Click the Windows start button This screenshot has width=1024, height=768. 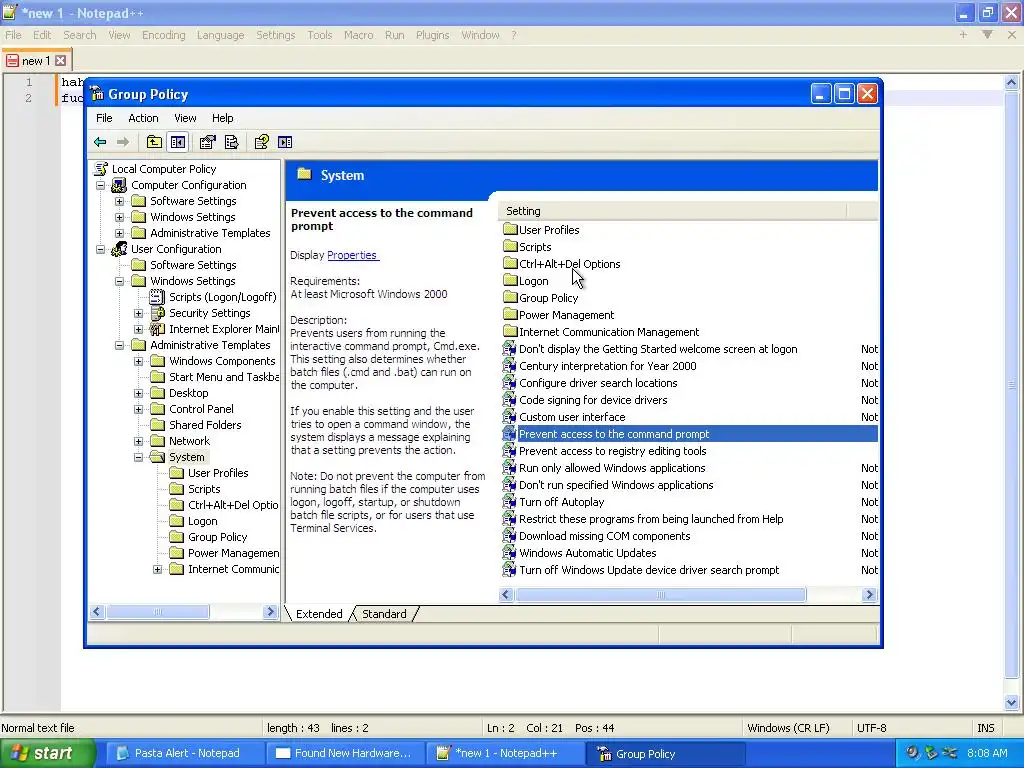click(46, 753)
